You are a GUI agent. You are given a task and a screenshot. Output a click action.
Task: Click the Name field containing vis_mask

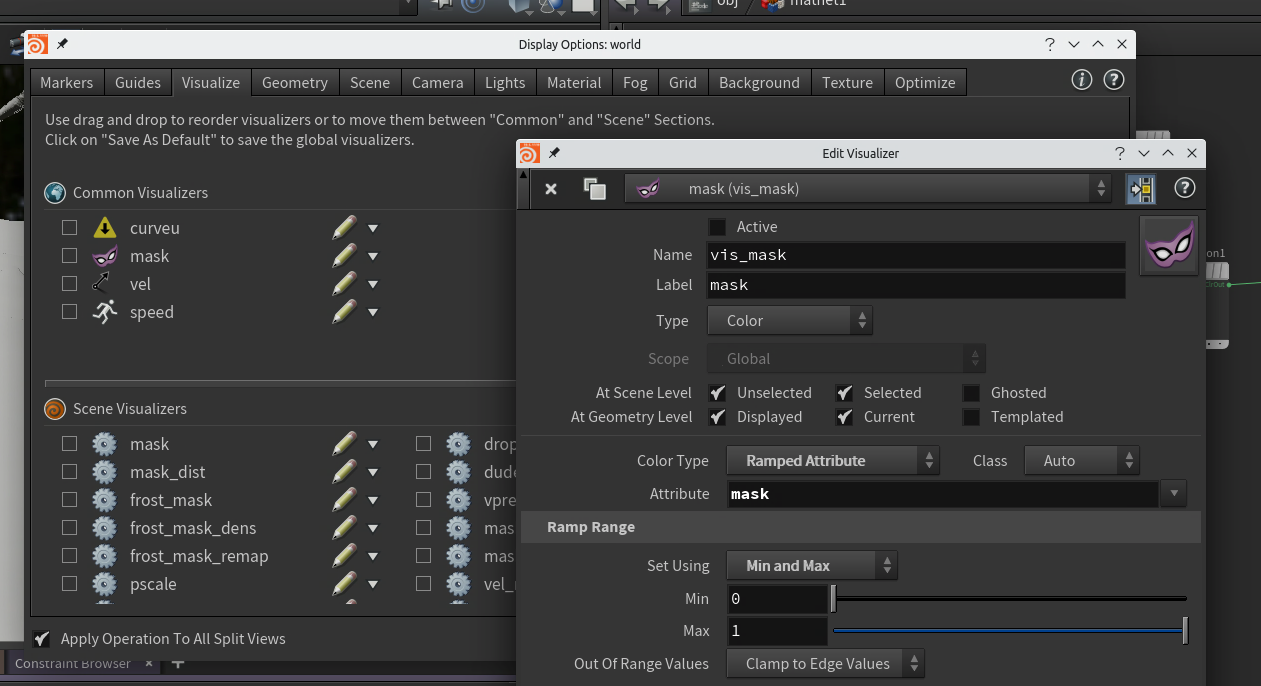point(915,255)
